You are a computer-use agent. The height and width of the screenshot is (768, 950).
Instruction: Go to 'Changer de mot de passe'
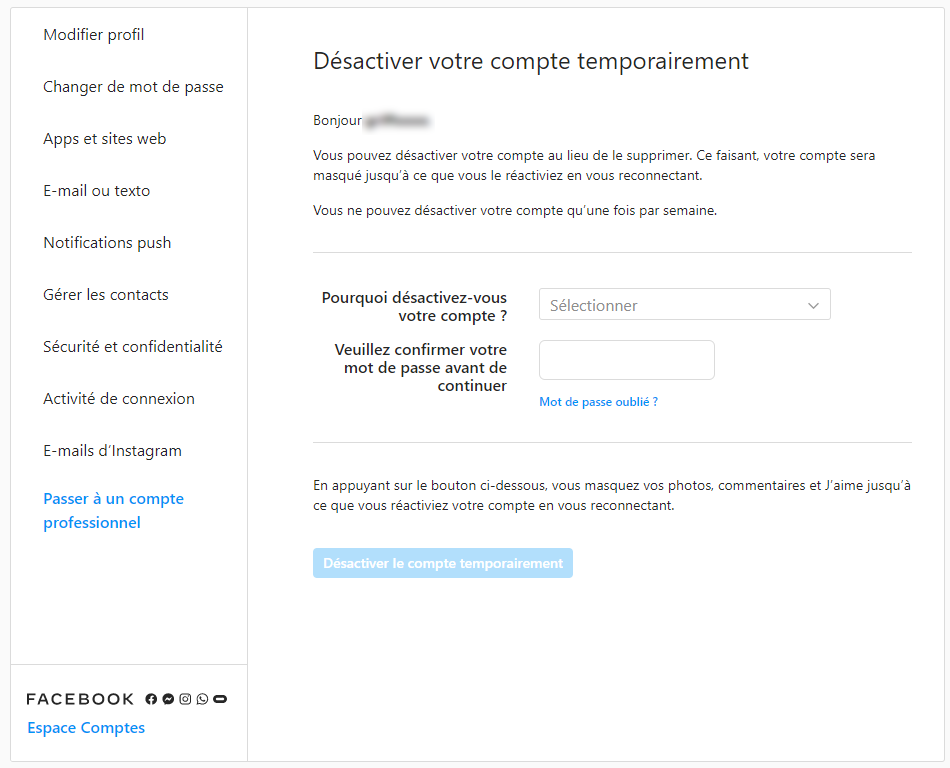click(133, 87)
